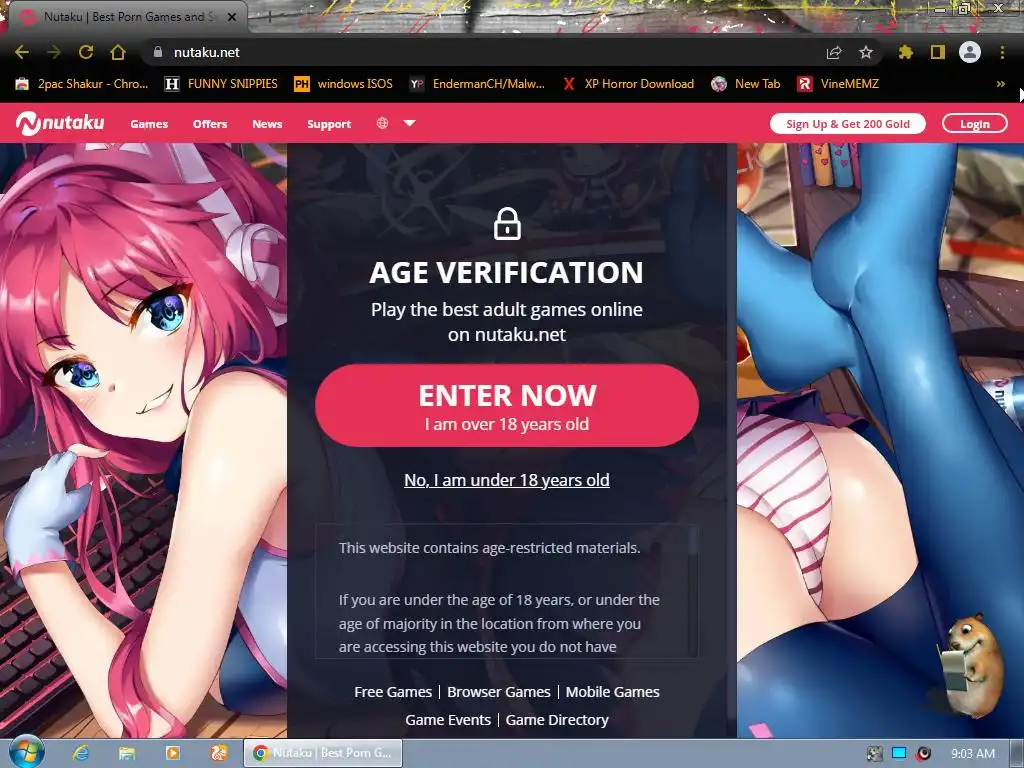Open a new tab with the plus button

point(269,17)
